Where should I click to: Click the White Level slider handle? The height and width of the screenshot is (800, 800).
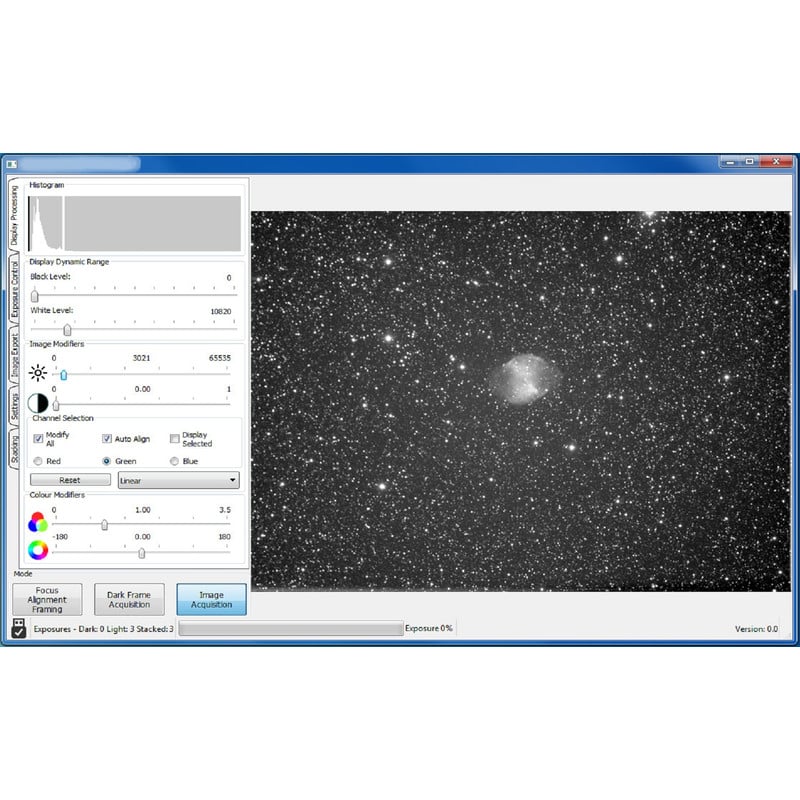tap(67, 330)
